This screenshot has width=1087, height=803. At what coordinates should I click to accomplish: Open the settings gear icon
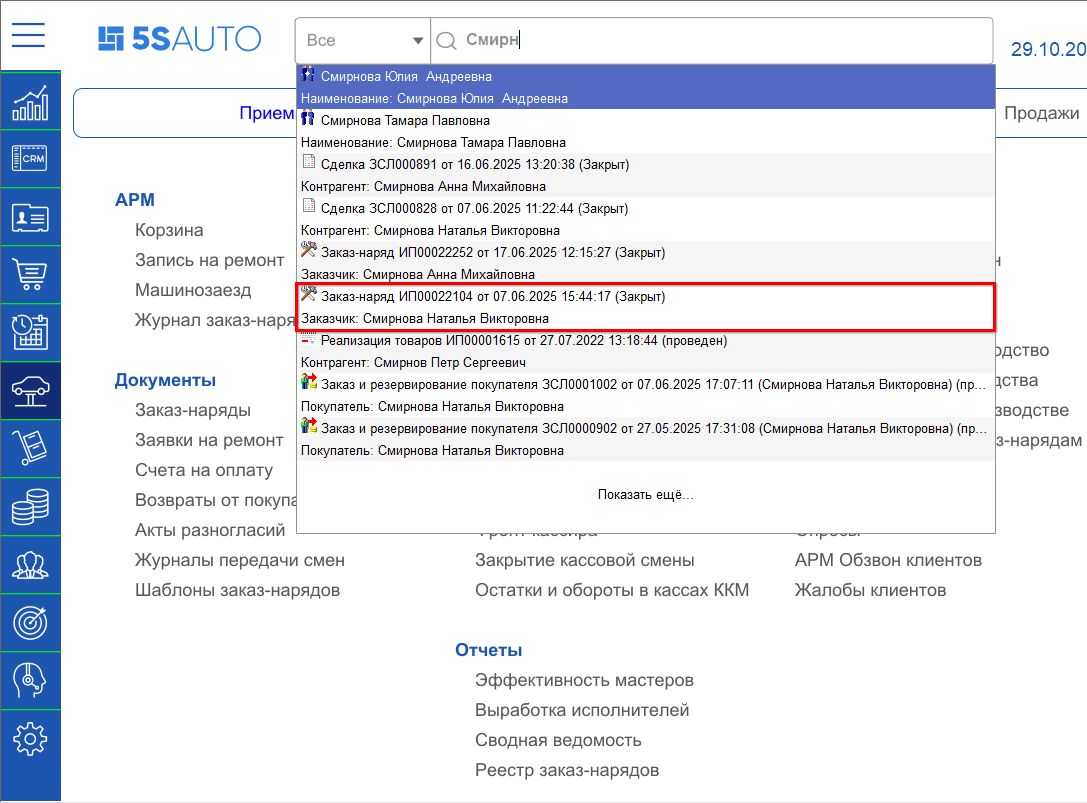click(x=30, y=738)
